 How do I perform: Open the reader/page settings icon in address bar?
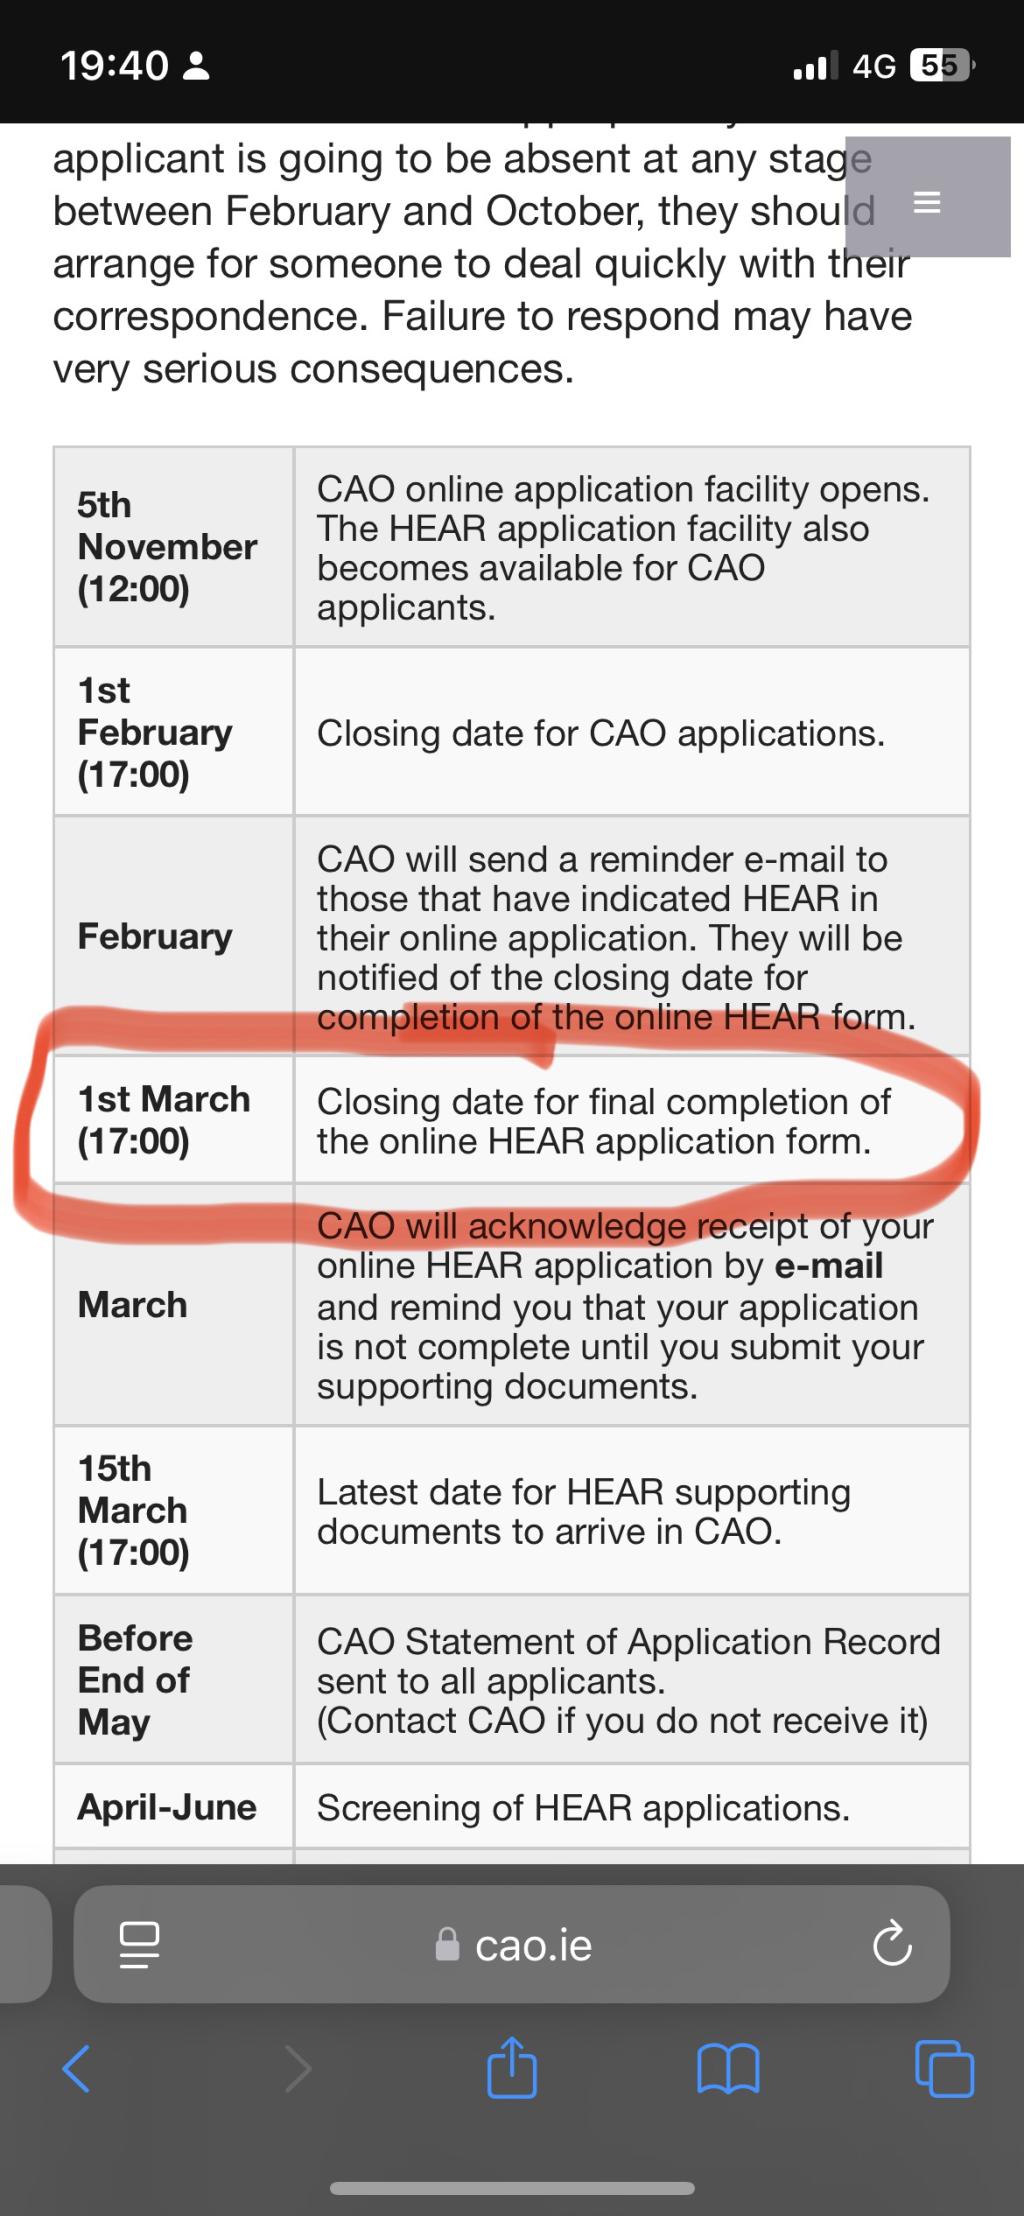pyautogui.click(x=139, y=1945)
